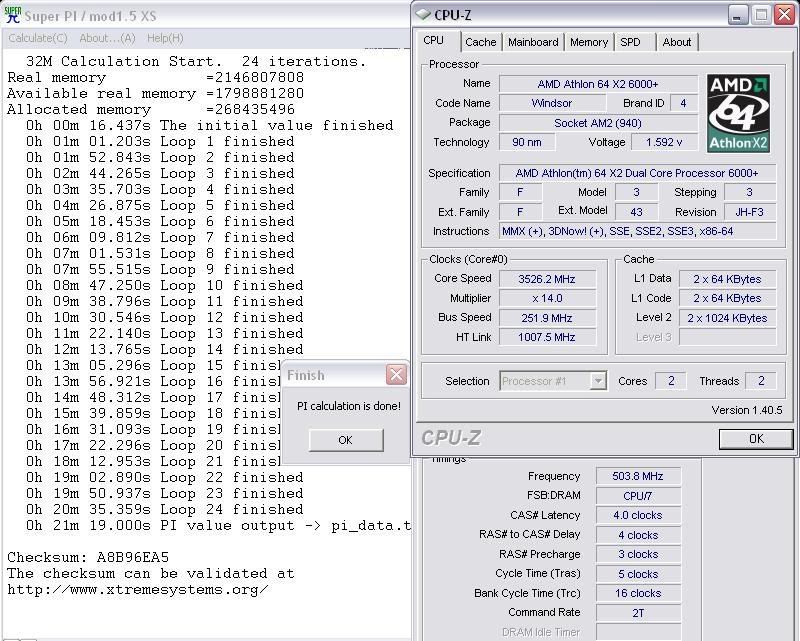Click the Multiplier value x 14.0
The image size is (800, 641).
pos(547,298)
